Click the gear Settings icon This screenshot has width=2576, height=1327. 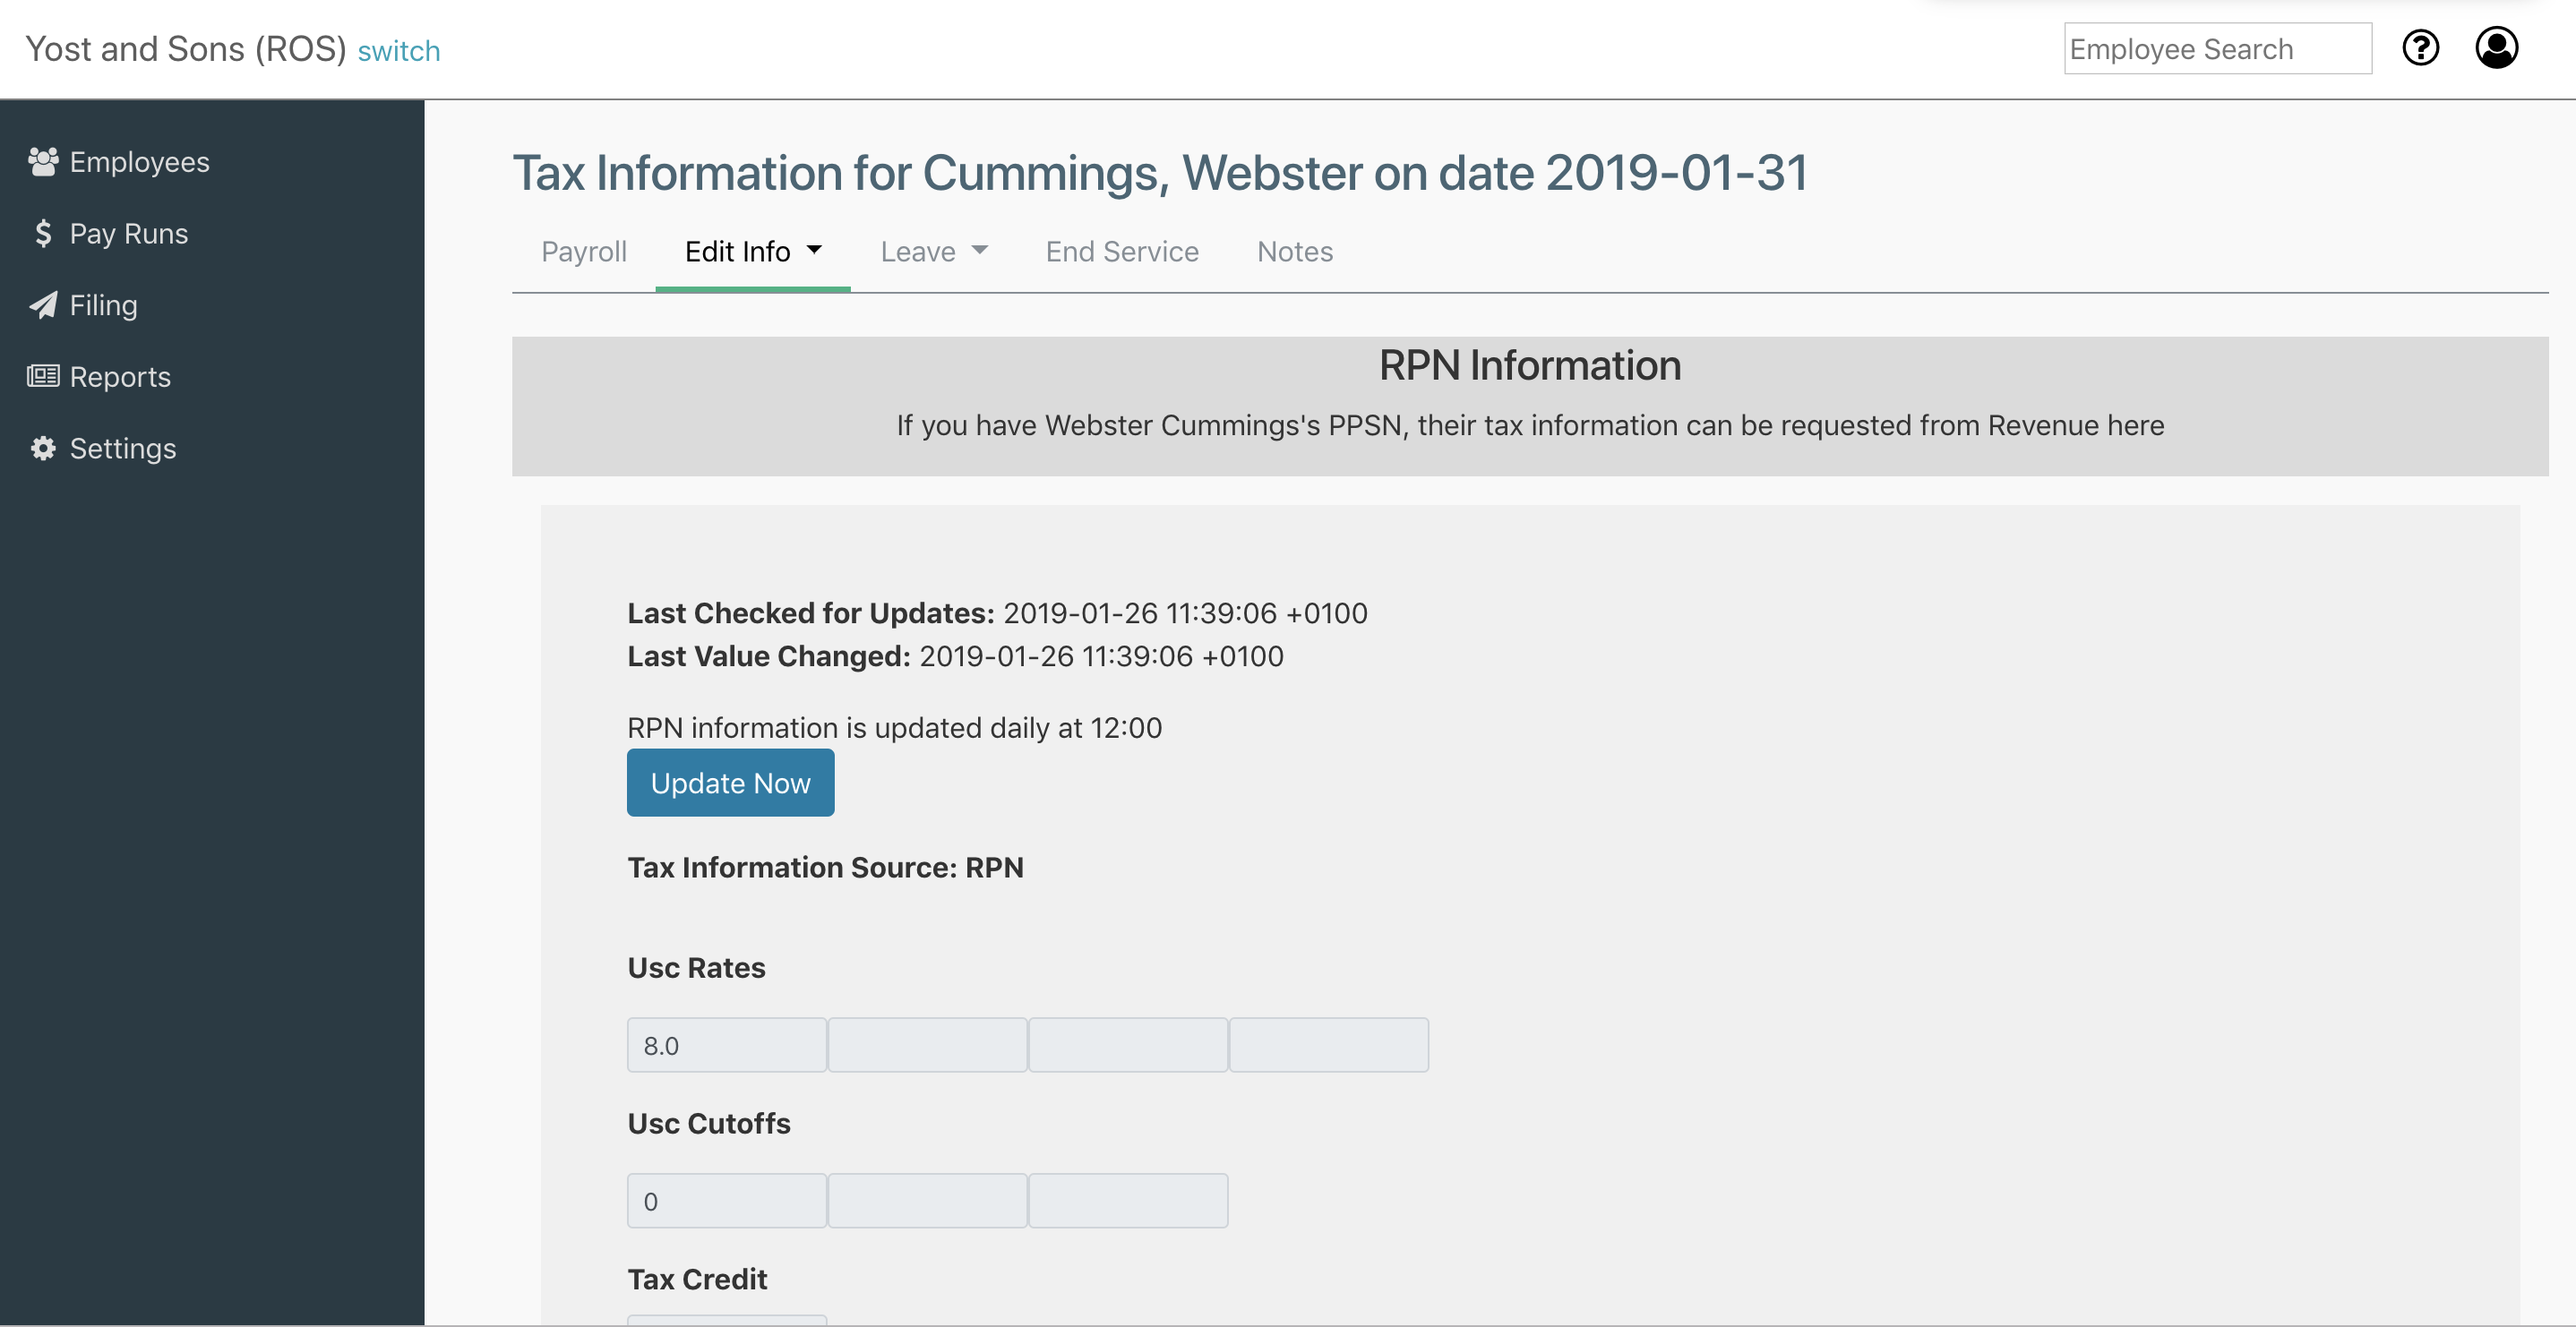point(43,448)
